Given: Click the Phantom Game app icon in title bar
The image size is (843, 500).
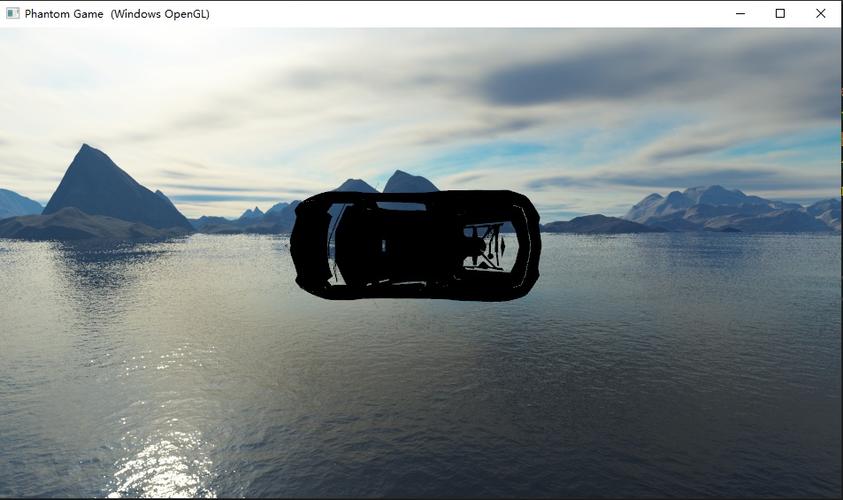Looking at the screenshot, I should (x=12, y=13).
